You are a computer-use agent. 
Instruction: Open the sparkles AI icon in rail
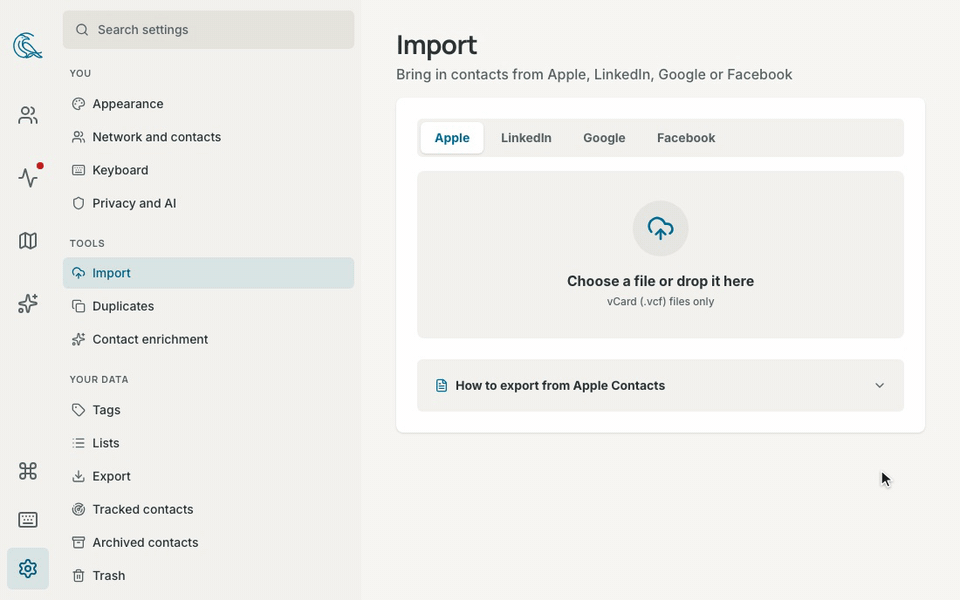(28, 303)
